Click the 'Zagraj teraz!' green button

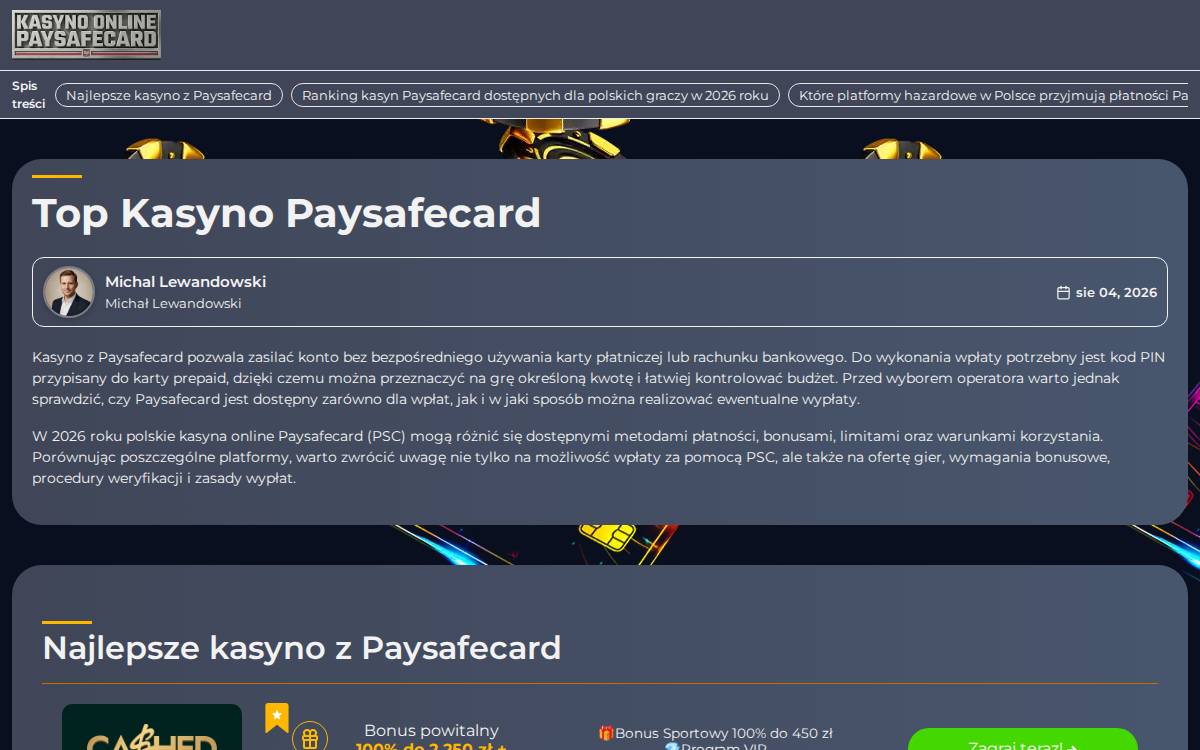click(x=1022, y=741)
